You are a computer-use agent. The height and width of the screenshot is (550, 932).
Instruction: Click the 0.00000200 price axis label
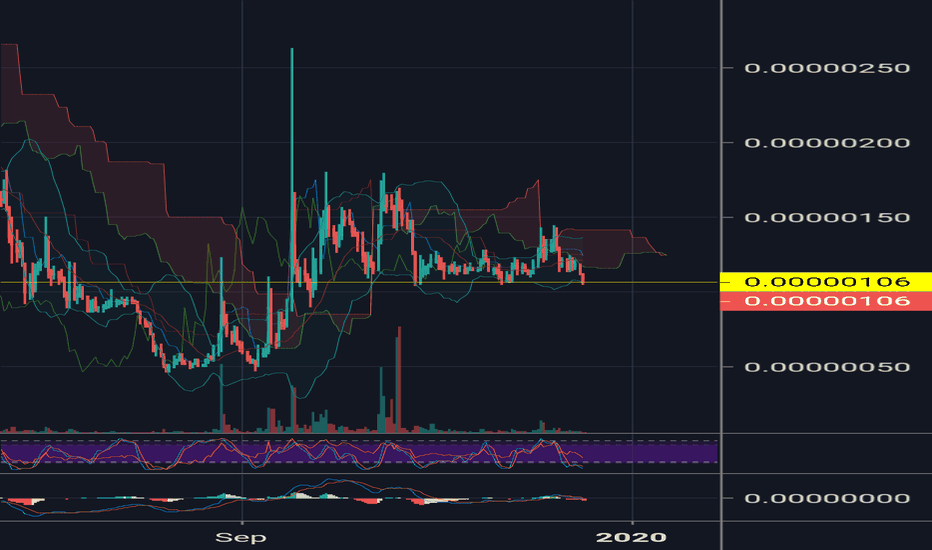point(827,143)
